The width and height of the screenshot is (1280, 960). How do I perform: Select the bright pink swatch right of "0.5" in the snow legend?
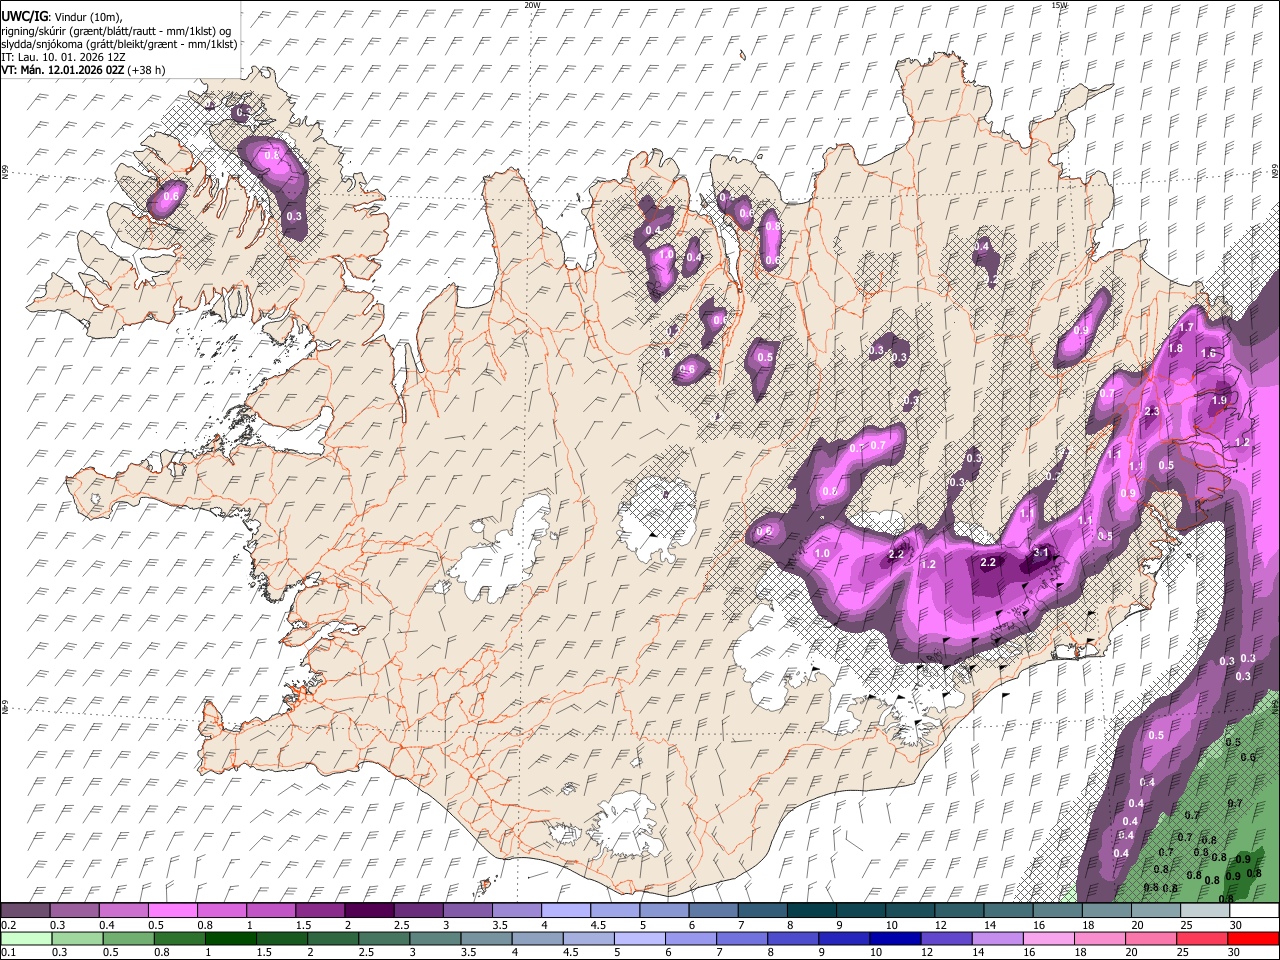[172, 911]
